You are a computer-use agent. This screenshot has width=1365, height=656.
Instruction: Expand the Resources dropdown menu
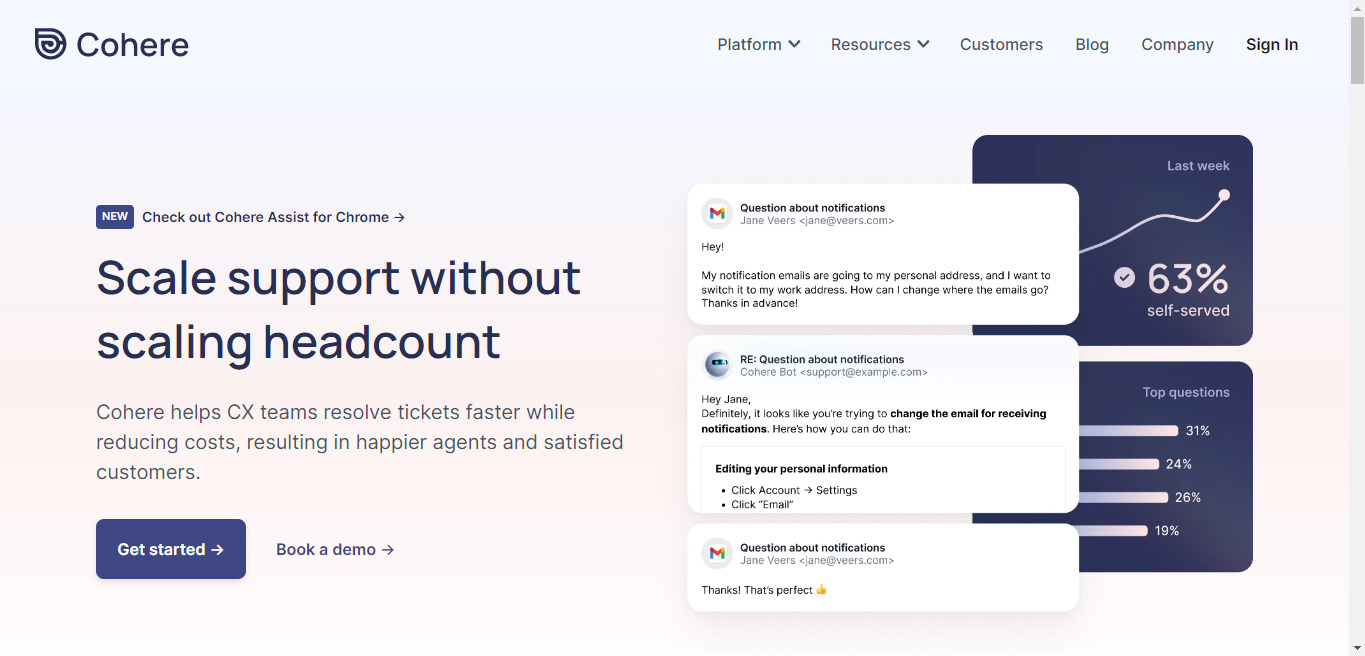[880, 44]
